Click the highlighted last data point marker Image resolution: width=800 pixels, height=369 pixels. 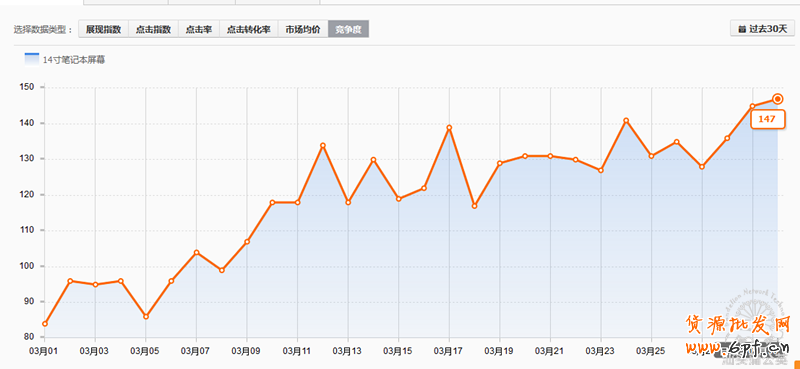[x=778, y=99]
